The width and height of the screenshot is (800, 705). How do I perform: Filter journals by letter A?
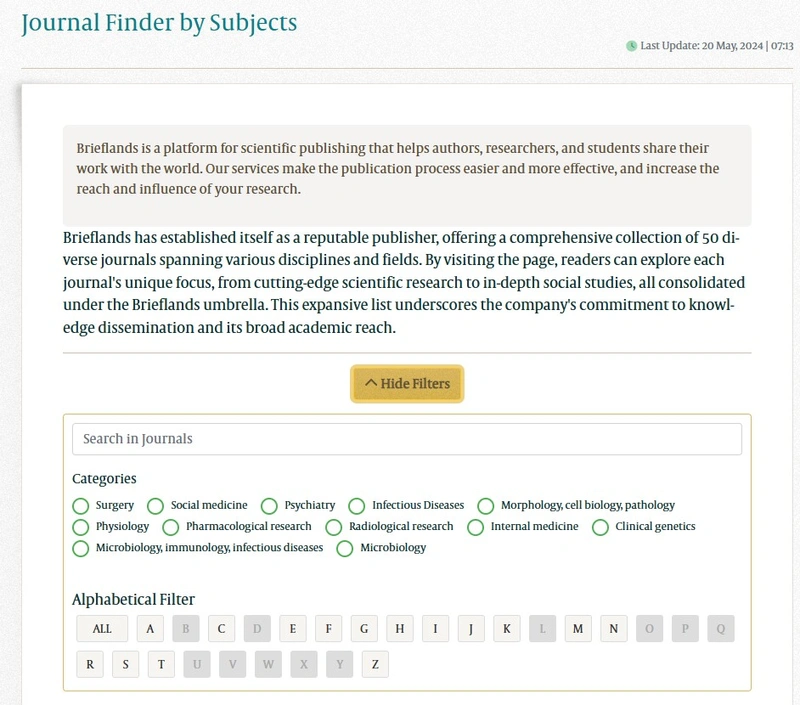[150, 628]
